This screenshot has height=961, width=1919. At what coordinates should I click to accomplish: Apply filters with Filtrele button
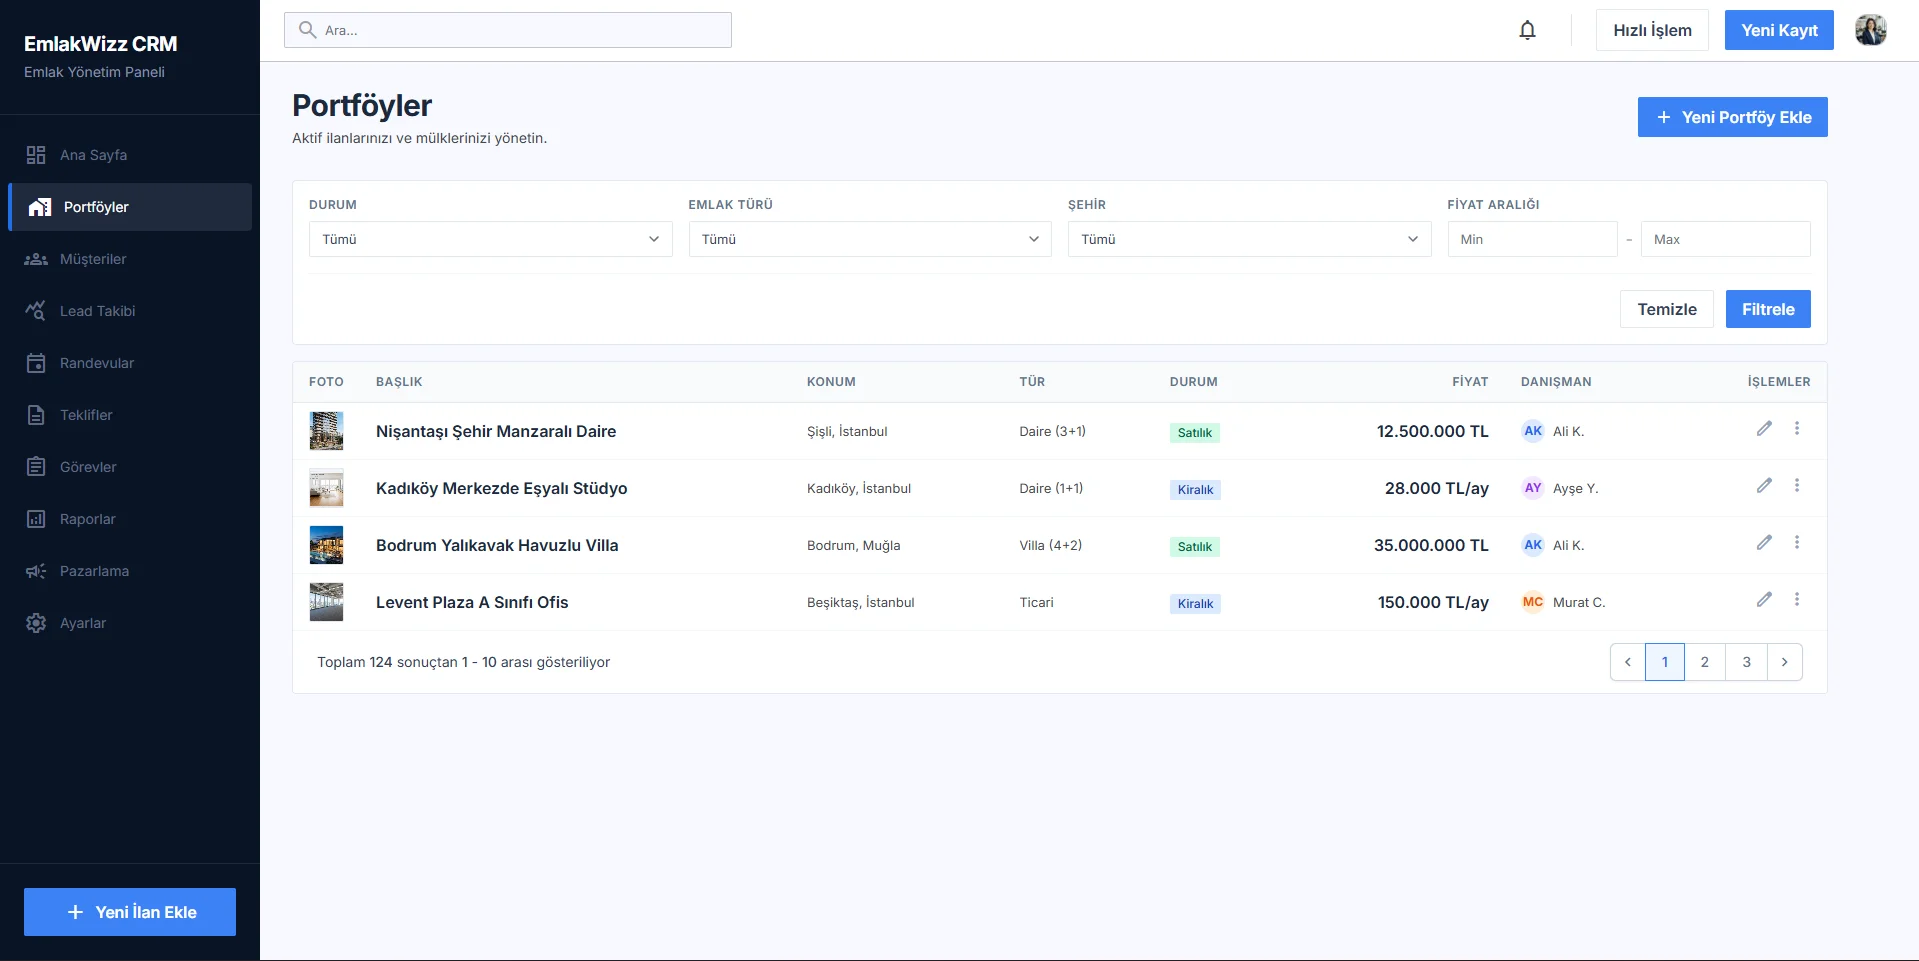tap(1768, 309)
